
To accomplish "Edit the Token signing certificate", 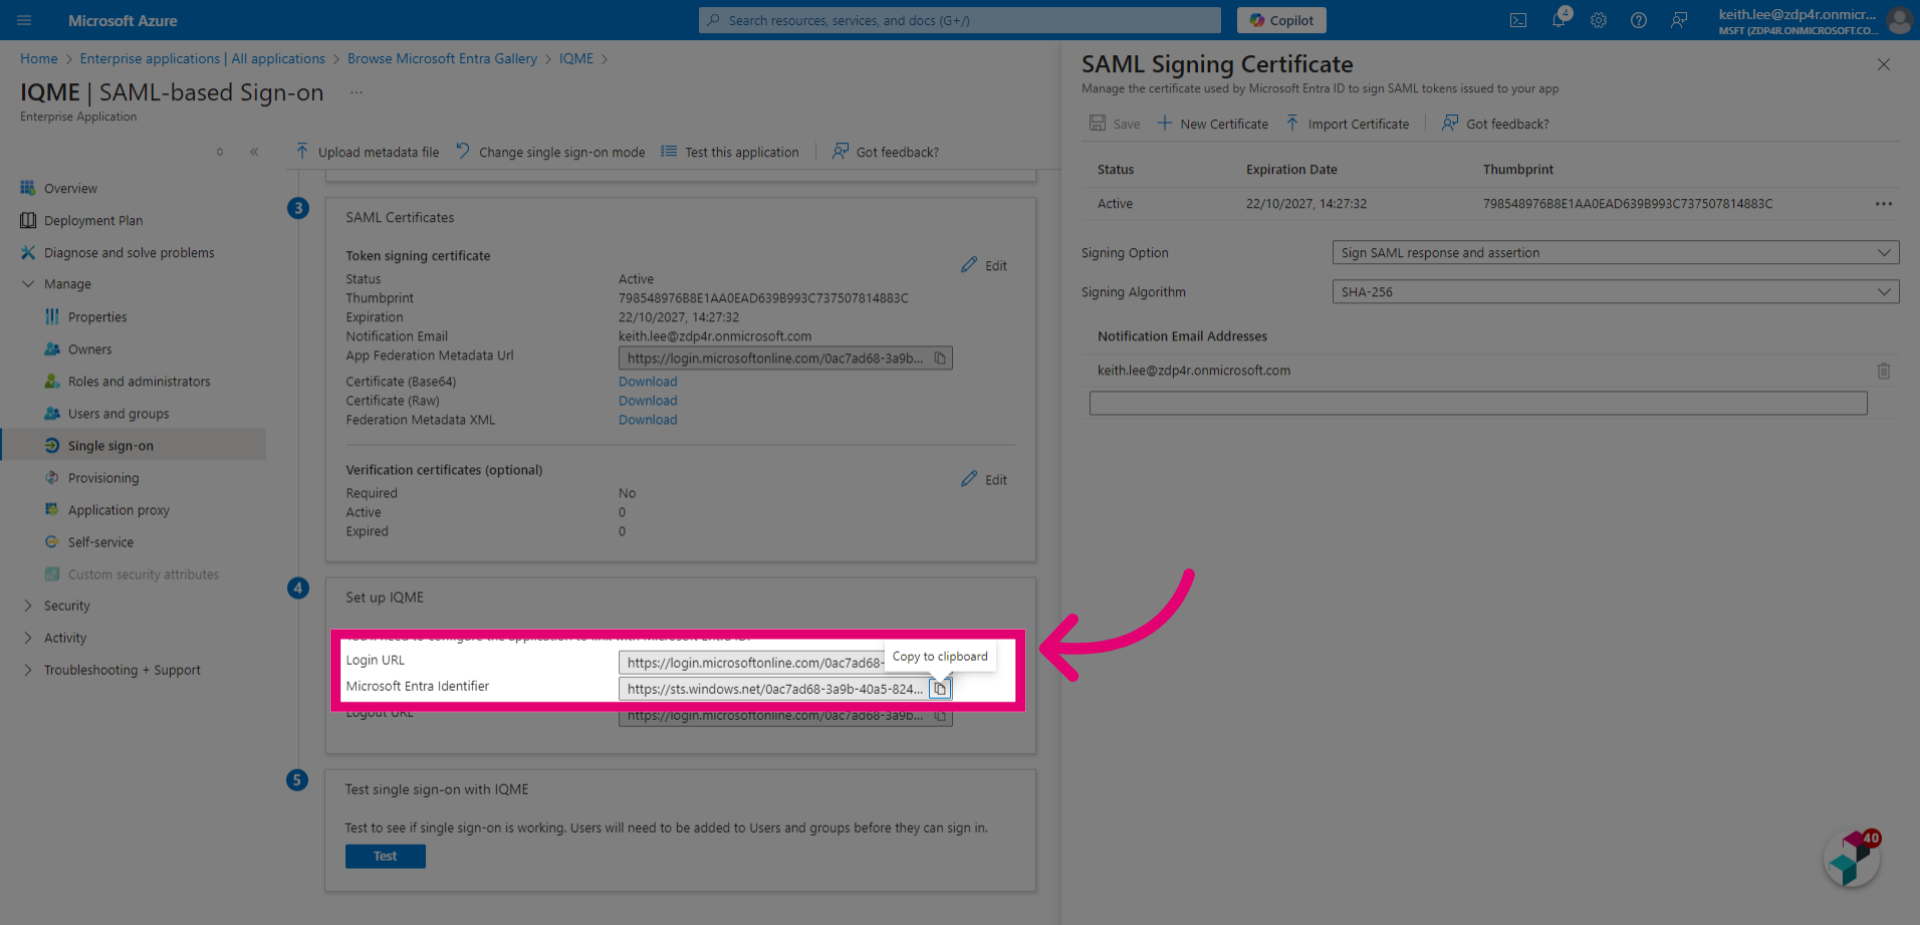I will 984,265.
